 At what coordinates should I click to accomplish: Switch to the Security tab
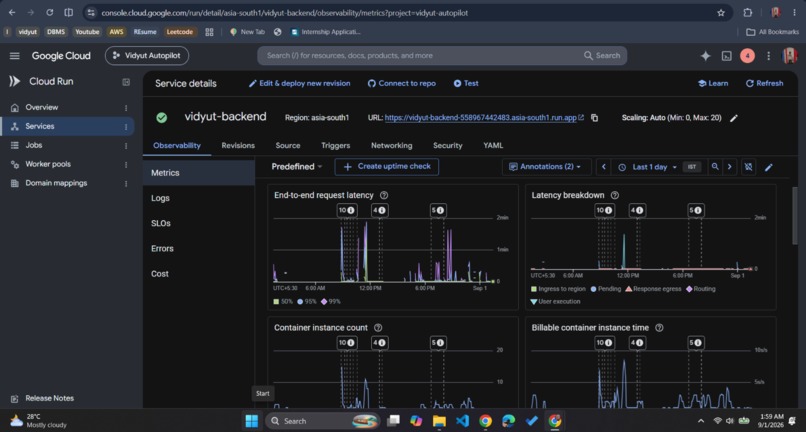(x=448, y=146)
